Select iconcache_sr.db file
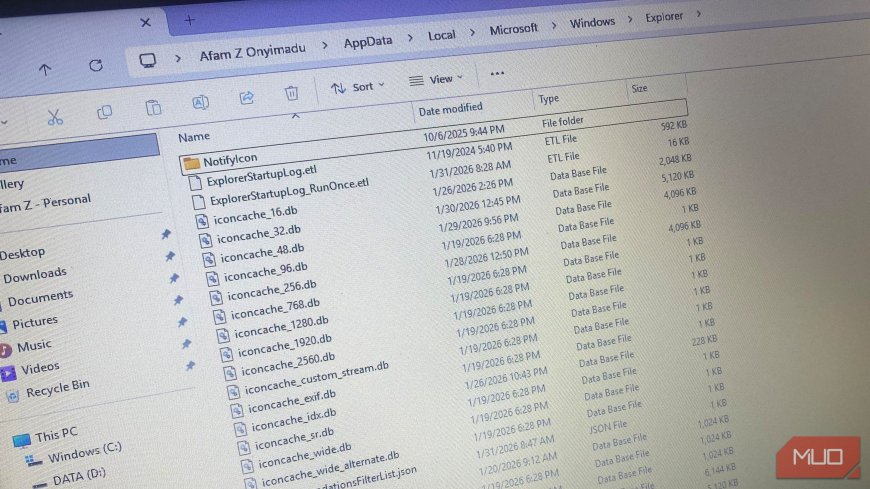 (294, 438)
